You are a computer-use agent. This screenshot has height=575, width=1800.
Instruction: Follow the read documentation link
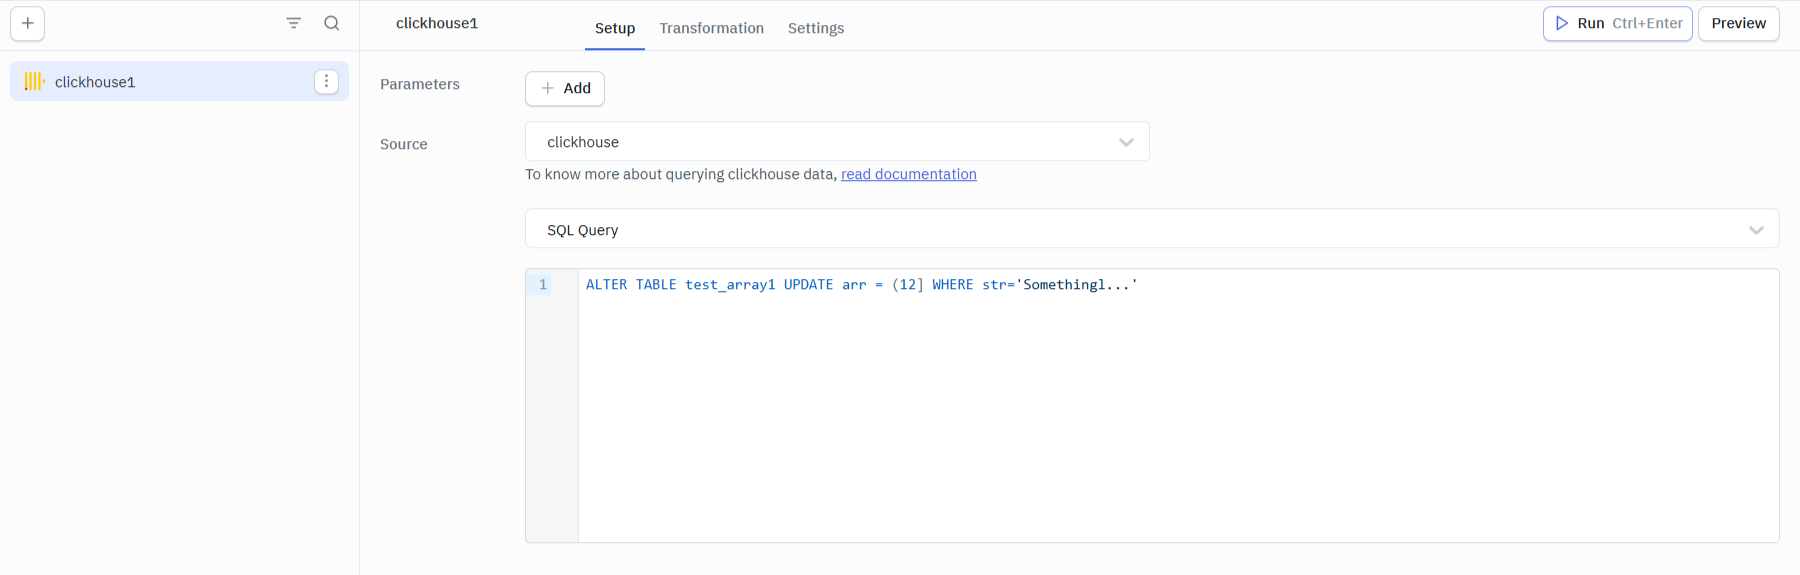[908, 174]
